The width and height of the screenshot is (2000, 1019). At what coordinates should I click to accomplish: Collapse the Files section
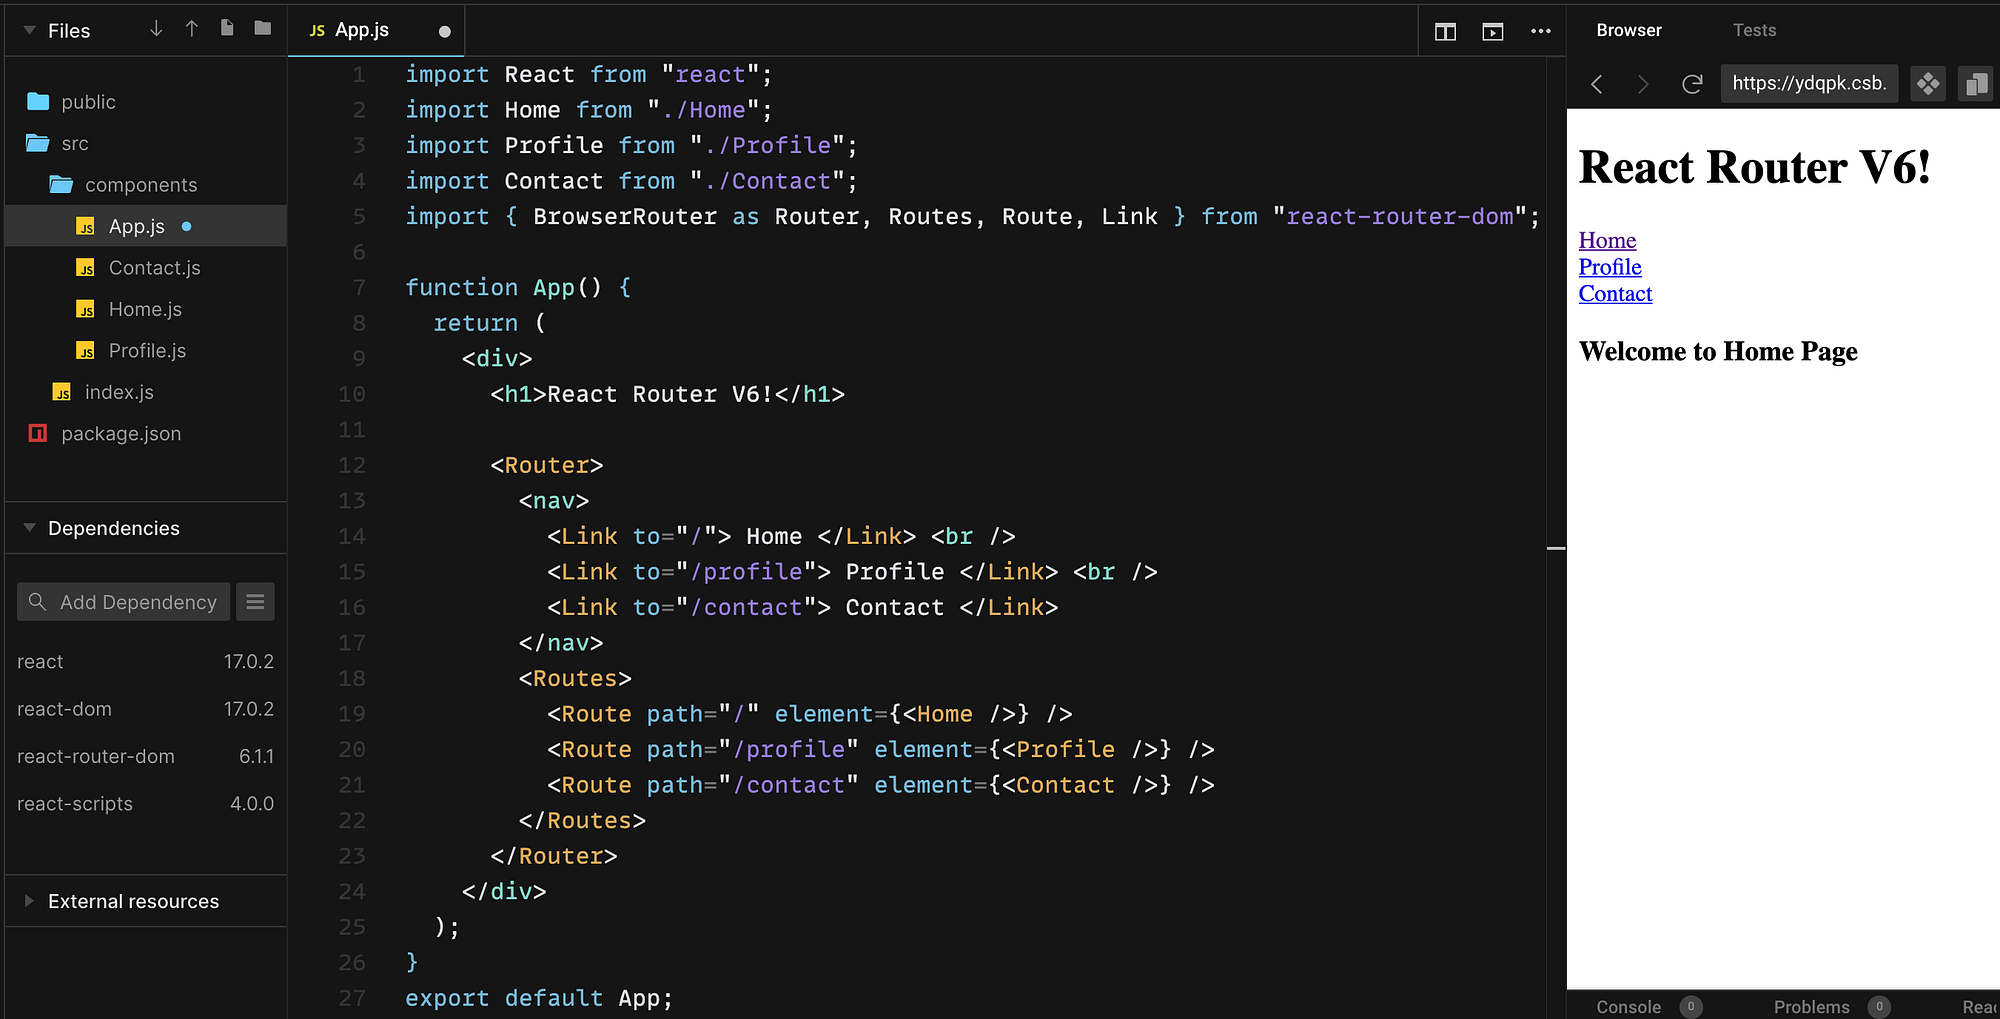pyautogui.click(x=28, y=30)
